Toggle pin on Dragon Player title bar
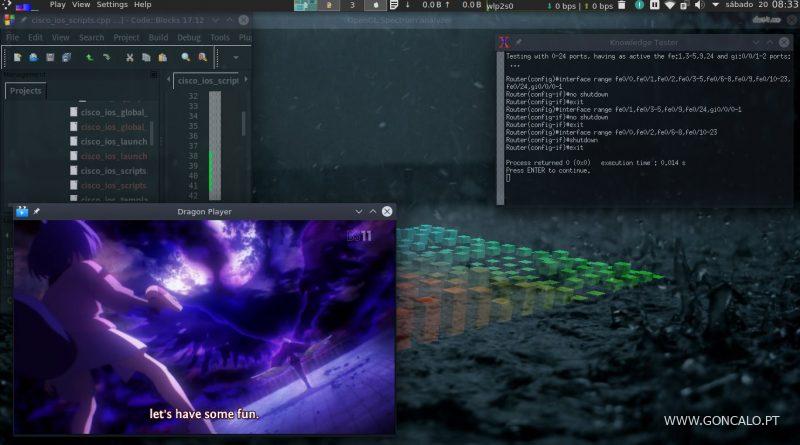This screenshot has width=800, height=445. coord(37,212)
